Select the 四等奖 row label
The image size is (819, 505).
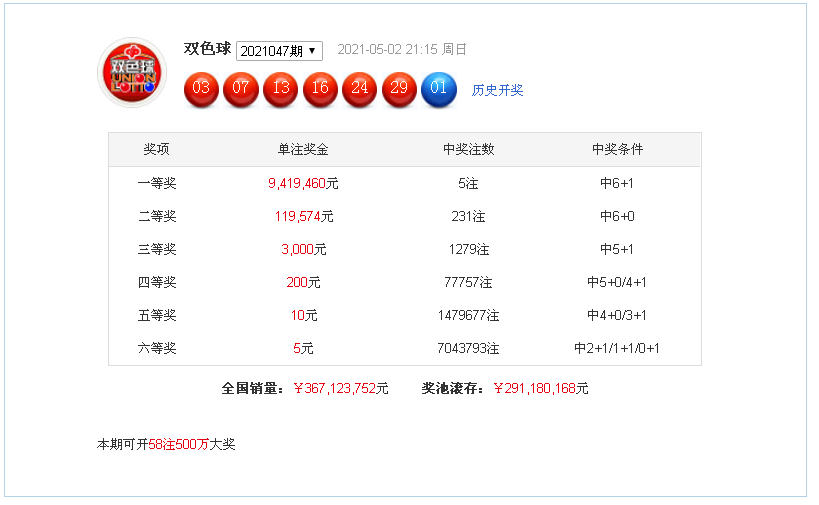(x=157, y=283)
